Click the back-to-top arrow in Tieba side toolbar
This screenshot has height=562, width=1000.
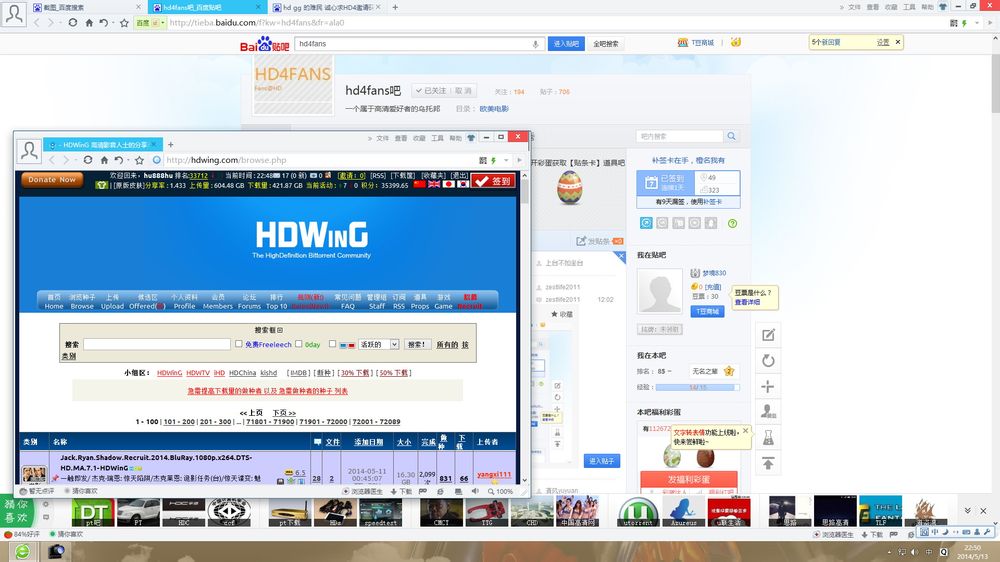coord(768,463)
